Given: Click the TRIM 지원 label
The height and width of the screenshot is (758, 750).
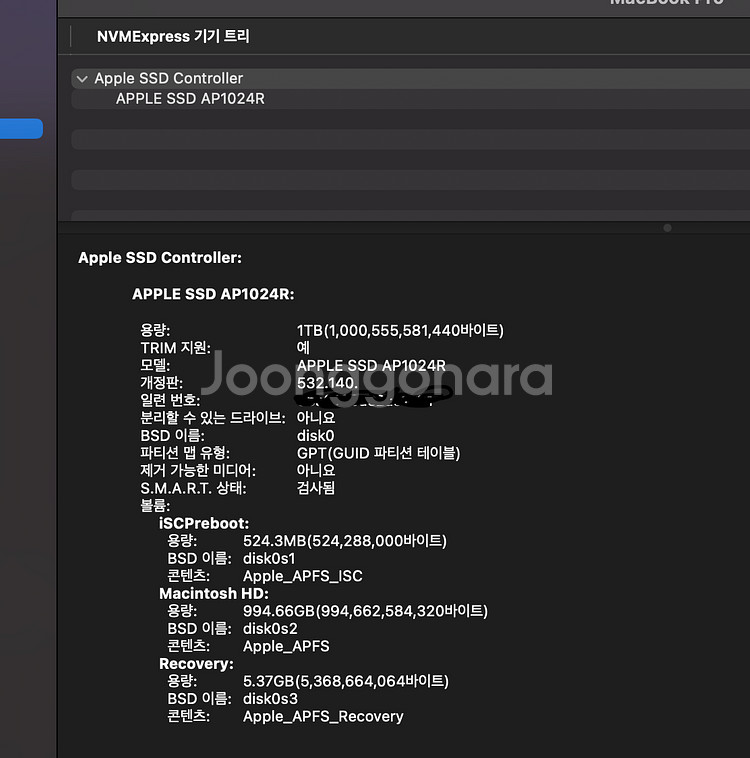Looking at the screenshot, I should (175, 348).
